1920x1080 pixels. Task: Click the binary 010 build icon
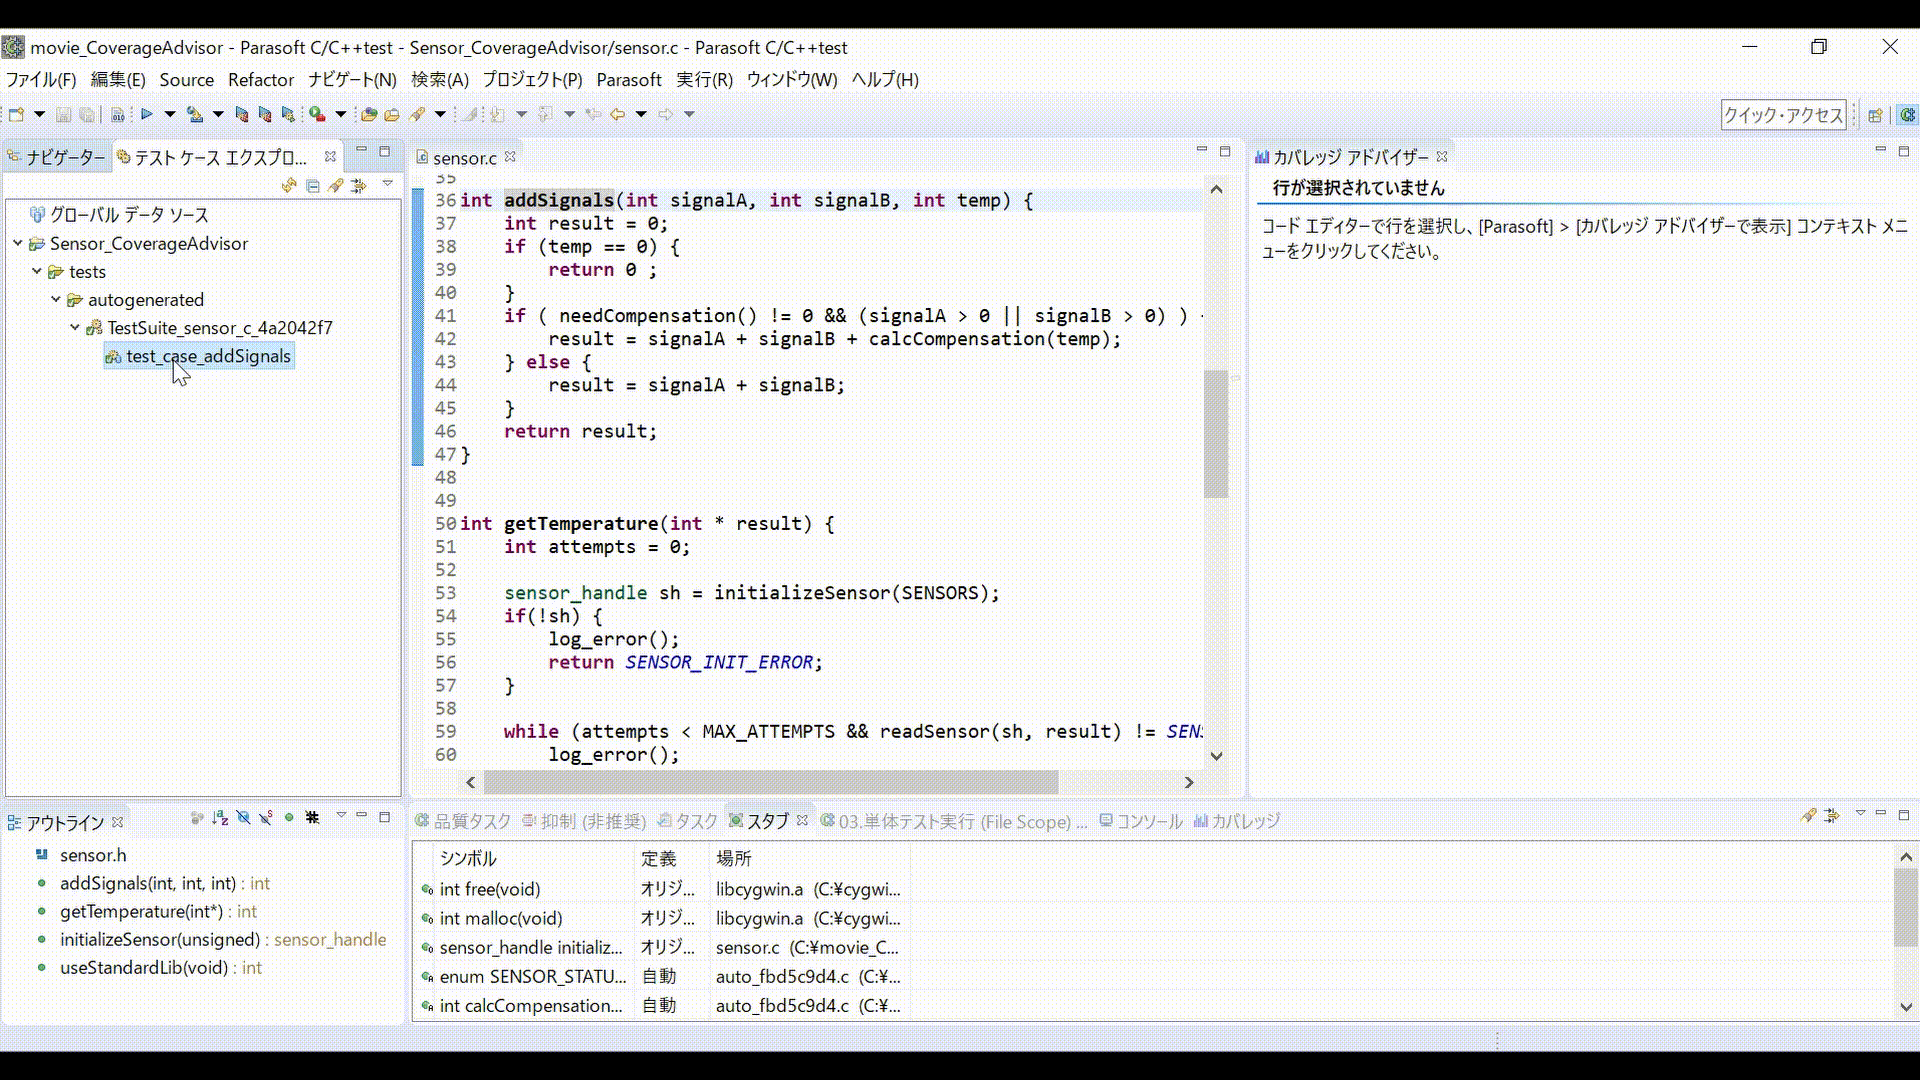click(117, 115)
